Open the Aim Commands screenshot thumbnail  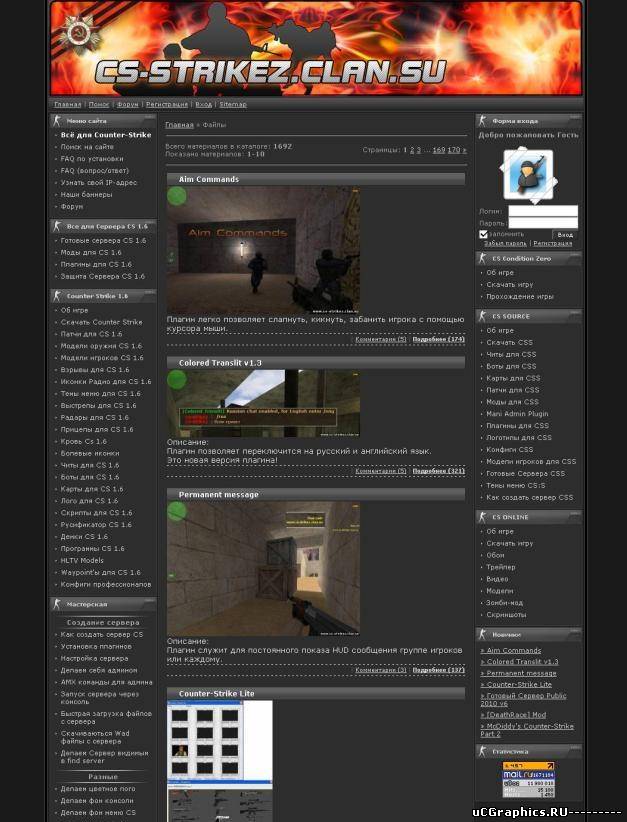263,250
